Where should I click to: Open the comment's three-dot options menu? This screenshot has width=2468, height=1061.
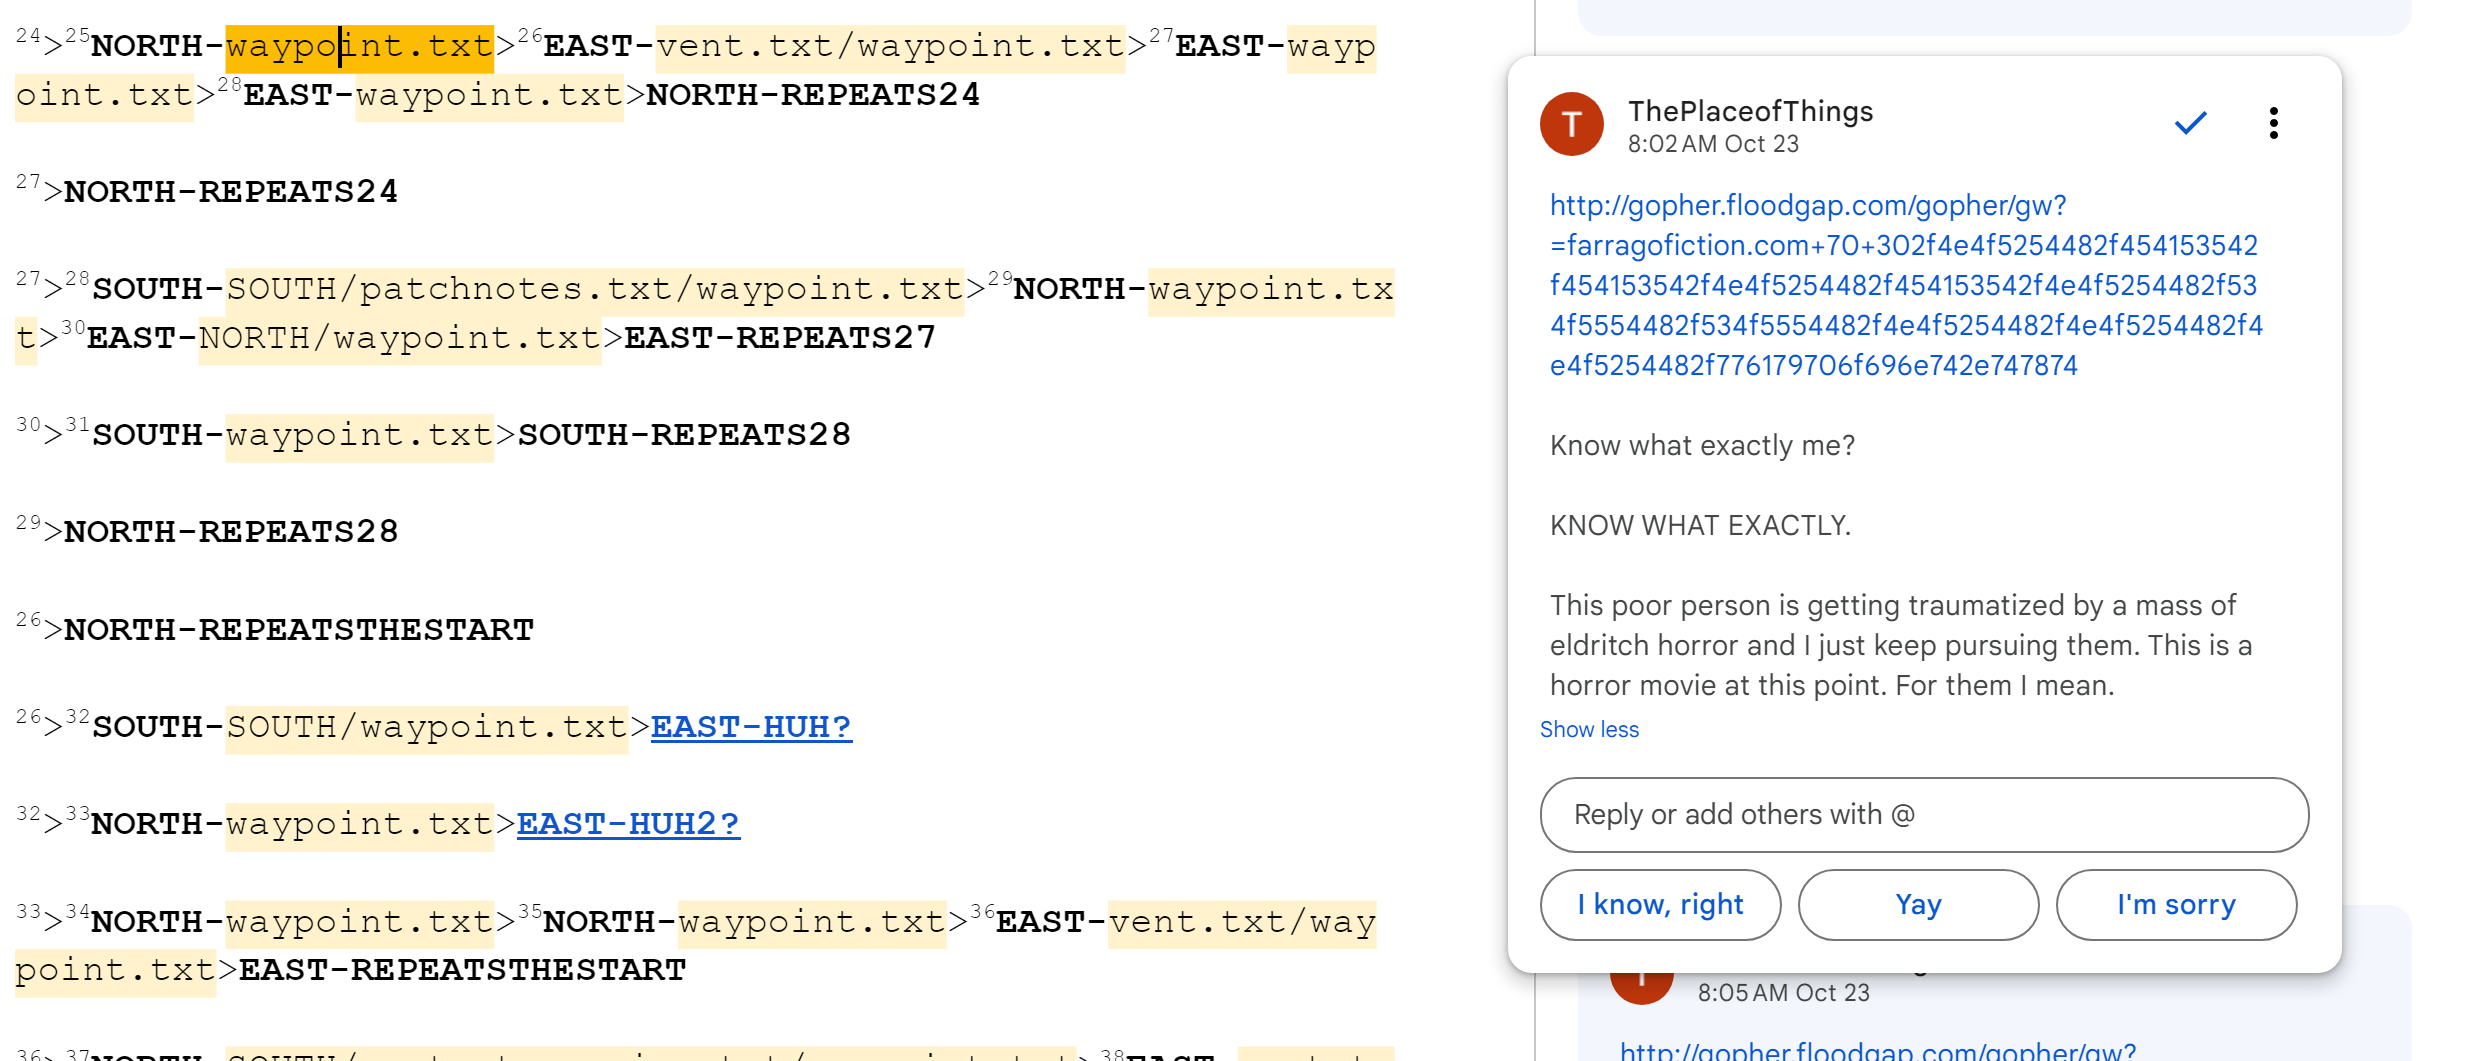click(x=2273, y=123)
